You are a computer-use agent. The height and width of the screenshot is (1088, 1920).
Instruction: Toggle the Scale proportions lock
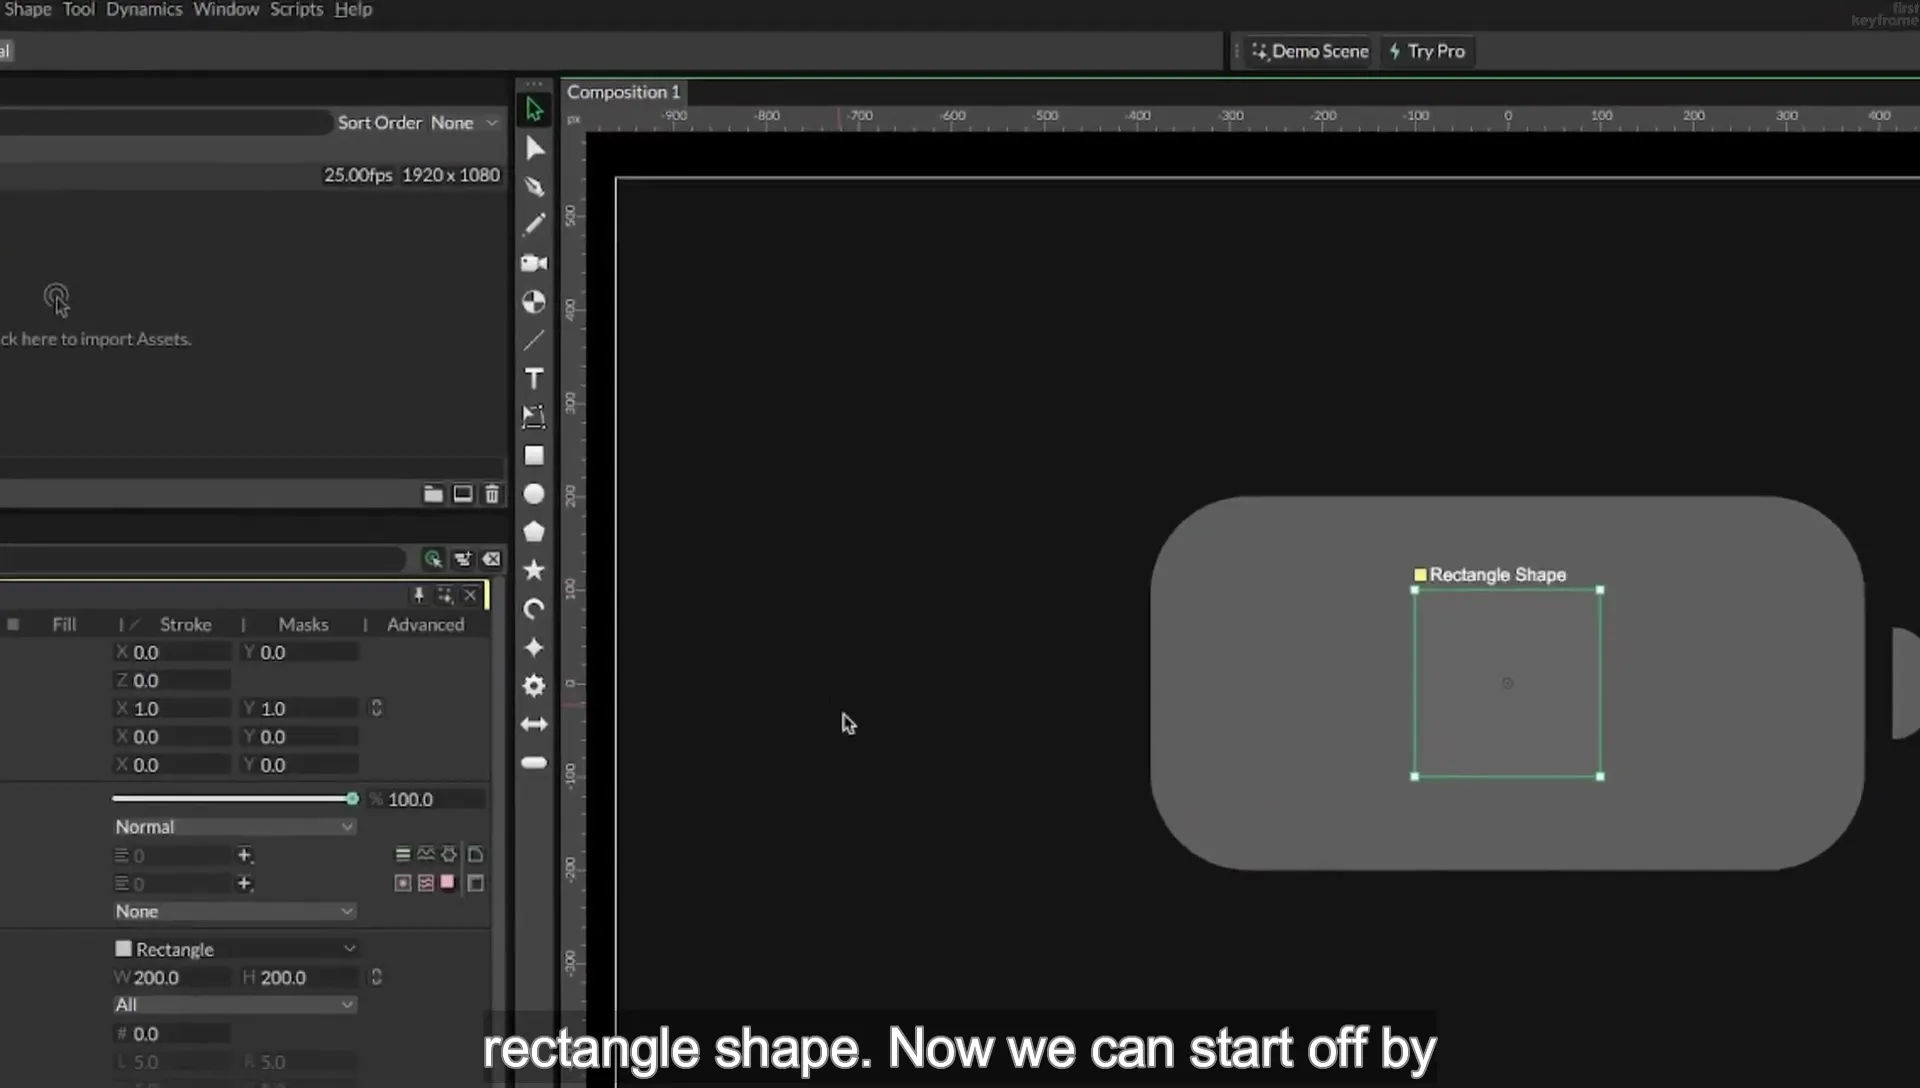coord(377,708)
